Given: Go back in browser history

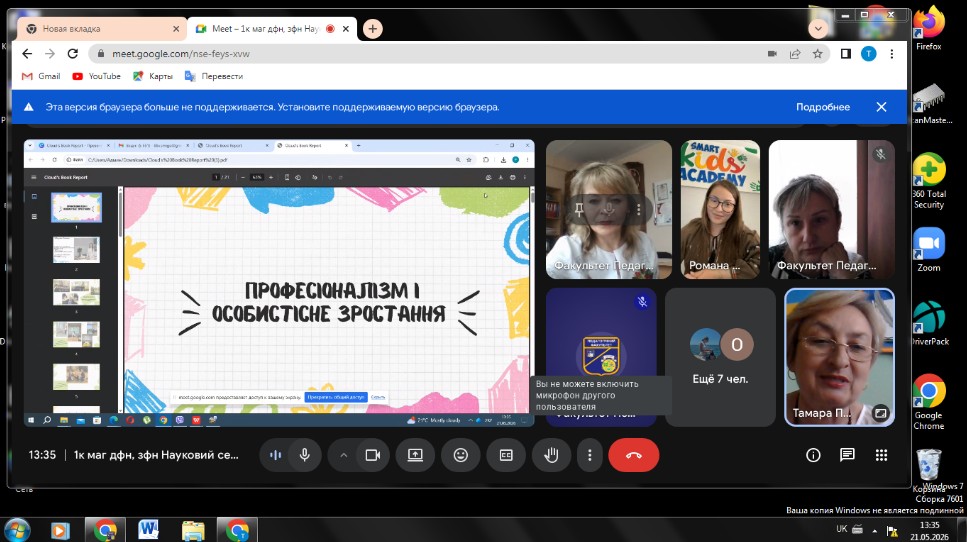Looking at the screenshot, I should 27,54.
